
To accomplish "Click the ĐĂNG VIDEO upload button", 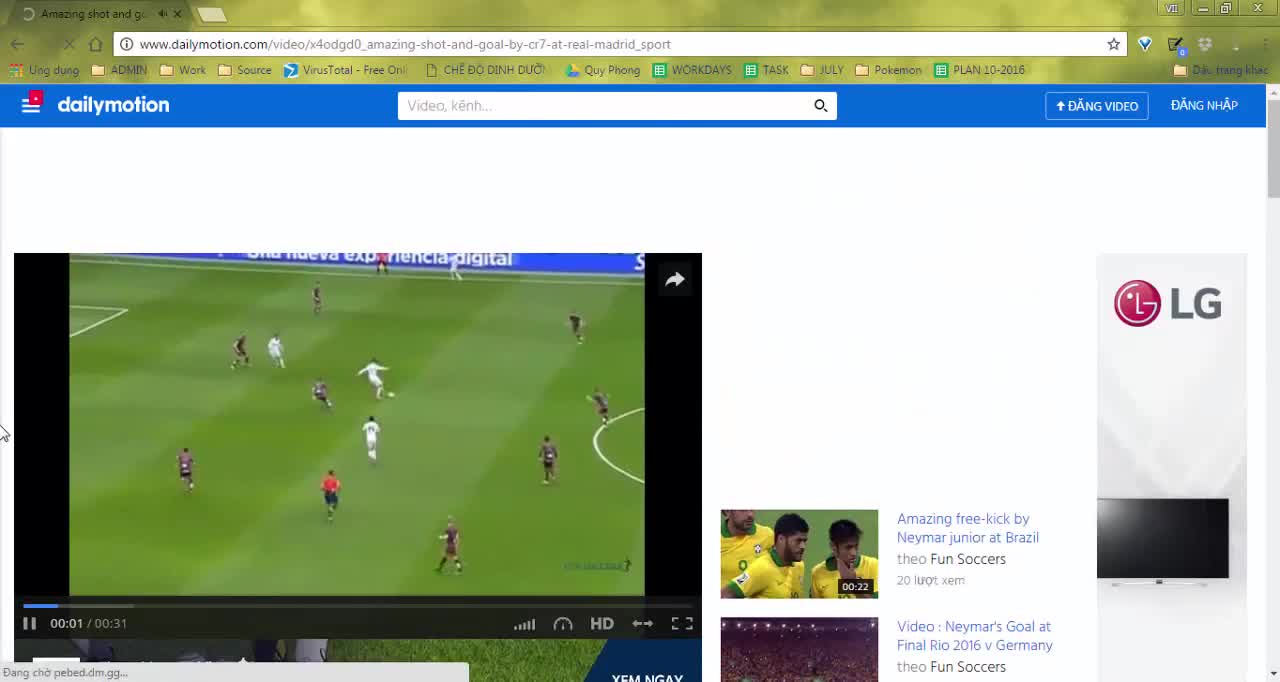I will click(x=1096, y=106).
